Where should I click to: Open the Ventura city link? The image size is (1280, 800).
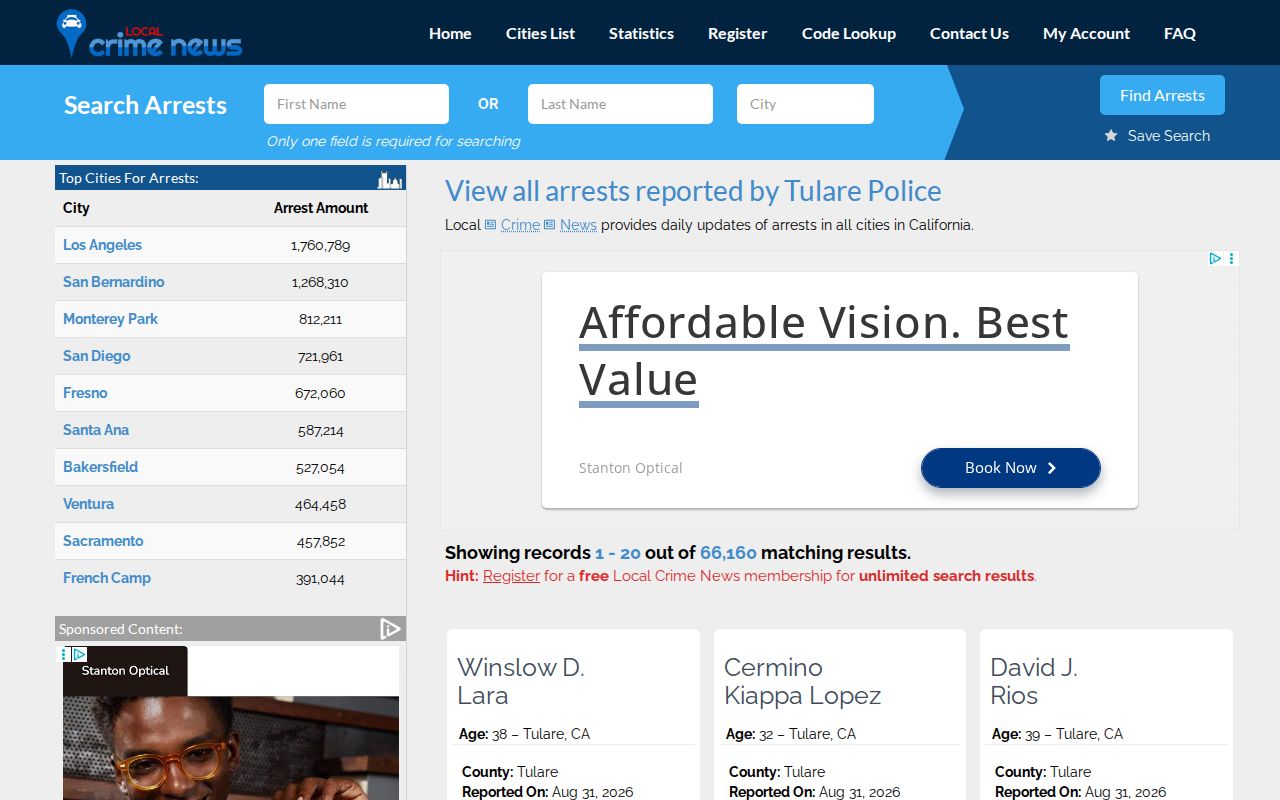click(88, 504)
